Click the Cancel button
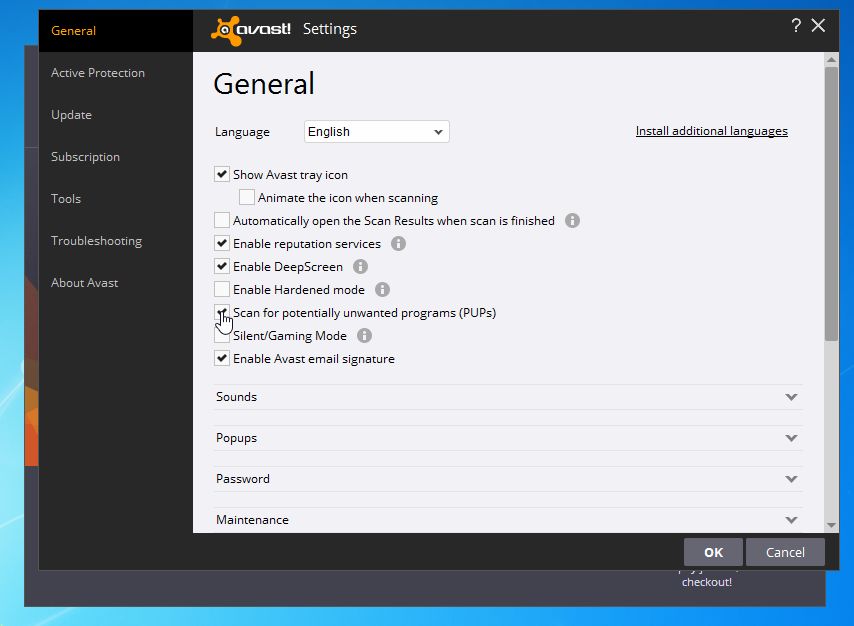 [785, 552]
